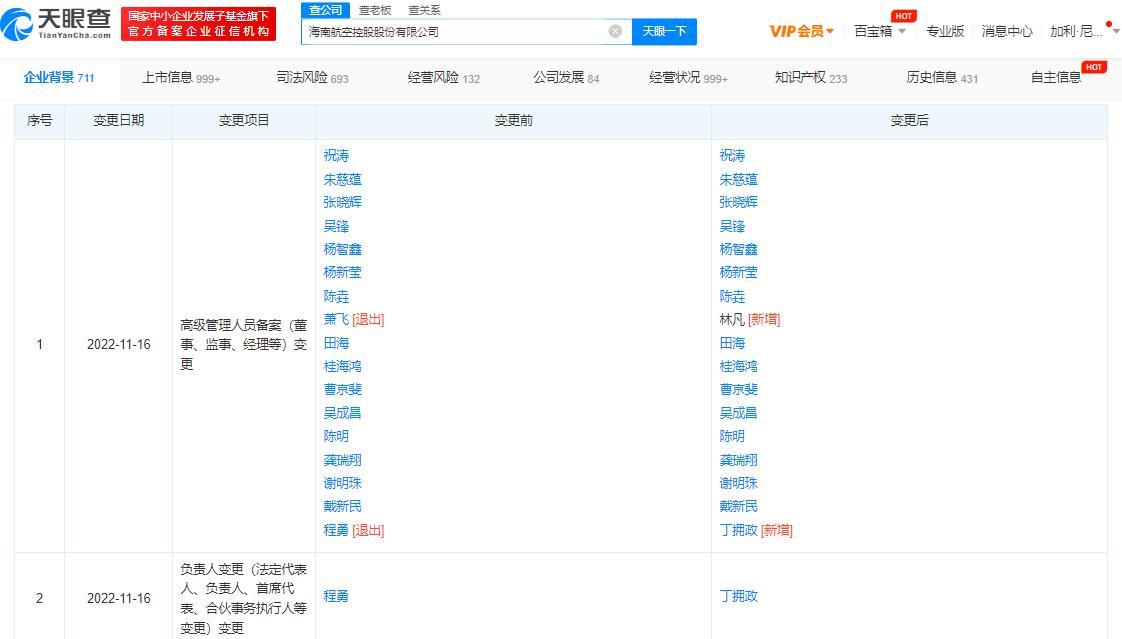Open 戴新民 in the 变更前 column
This screenshot has height=639, width=1122.
click(342, 506)
